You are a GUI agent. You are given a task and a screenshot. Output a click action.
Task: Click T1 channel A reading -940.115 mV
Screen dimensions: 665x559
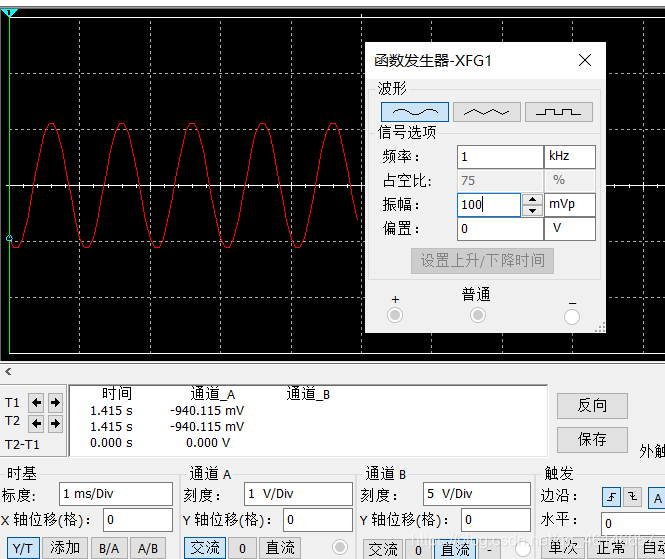[x=207, y=411]
